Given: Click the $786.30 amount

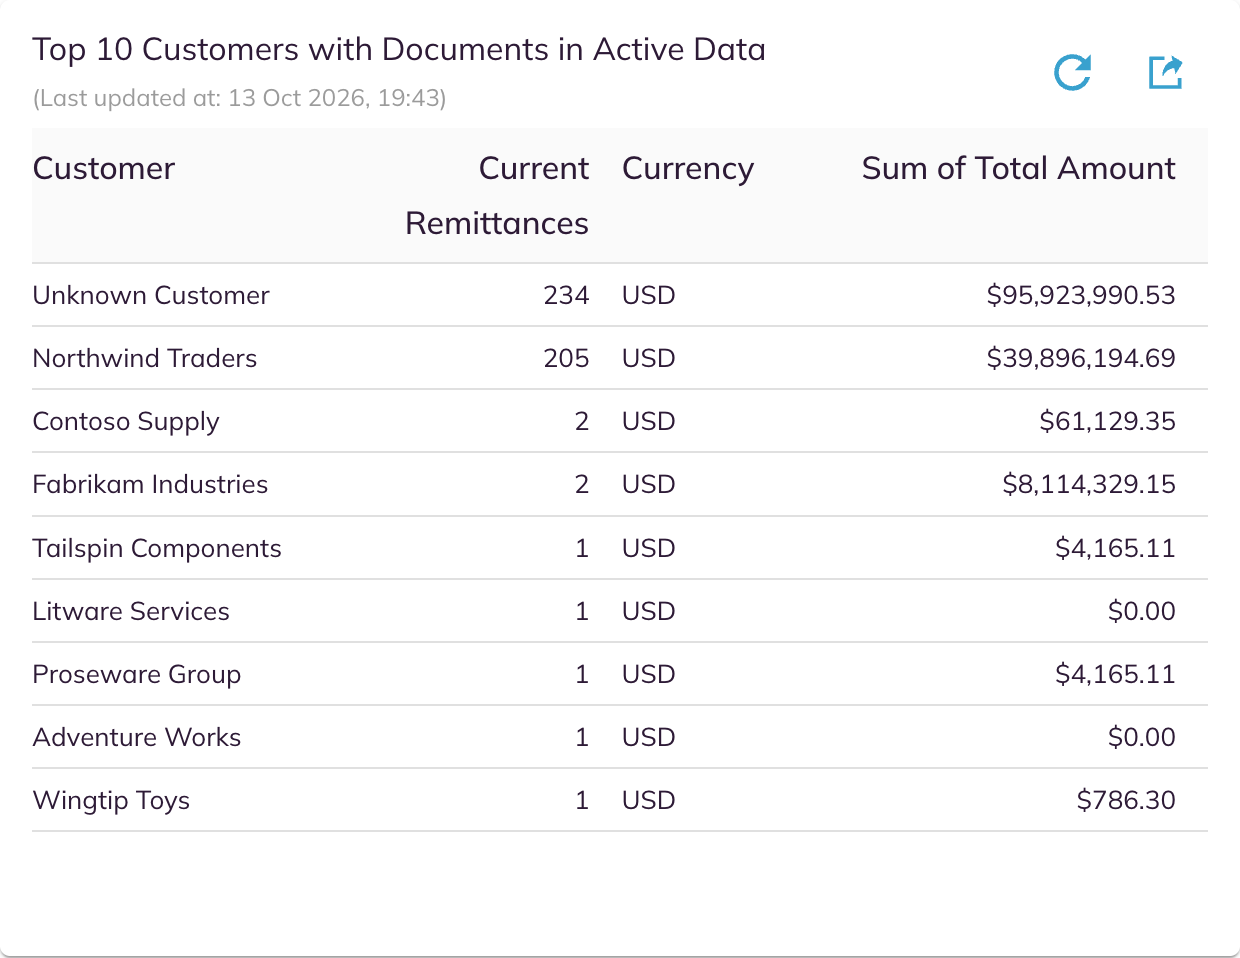Looking at the screenshot, I should 1126,800.
